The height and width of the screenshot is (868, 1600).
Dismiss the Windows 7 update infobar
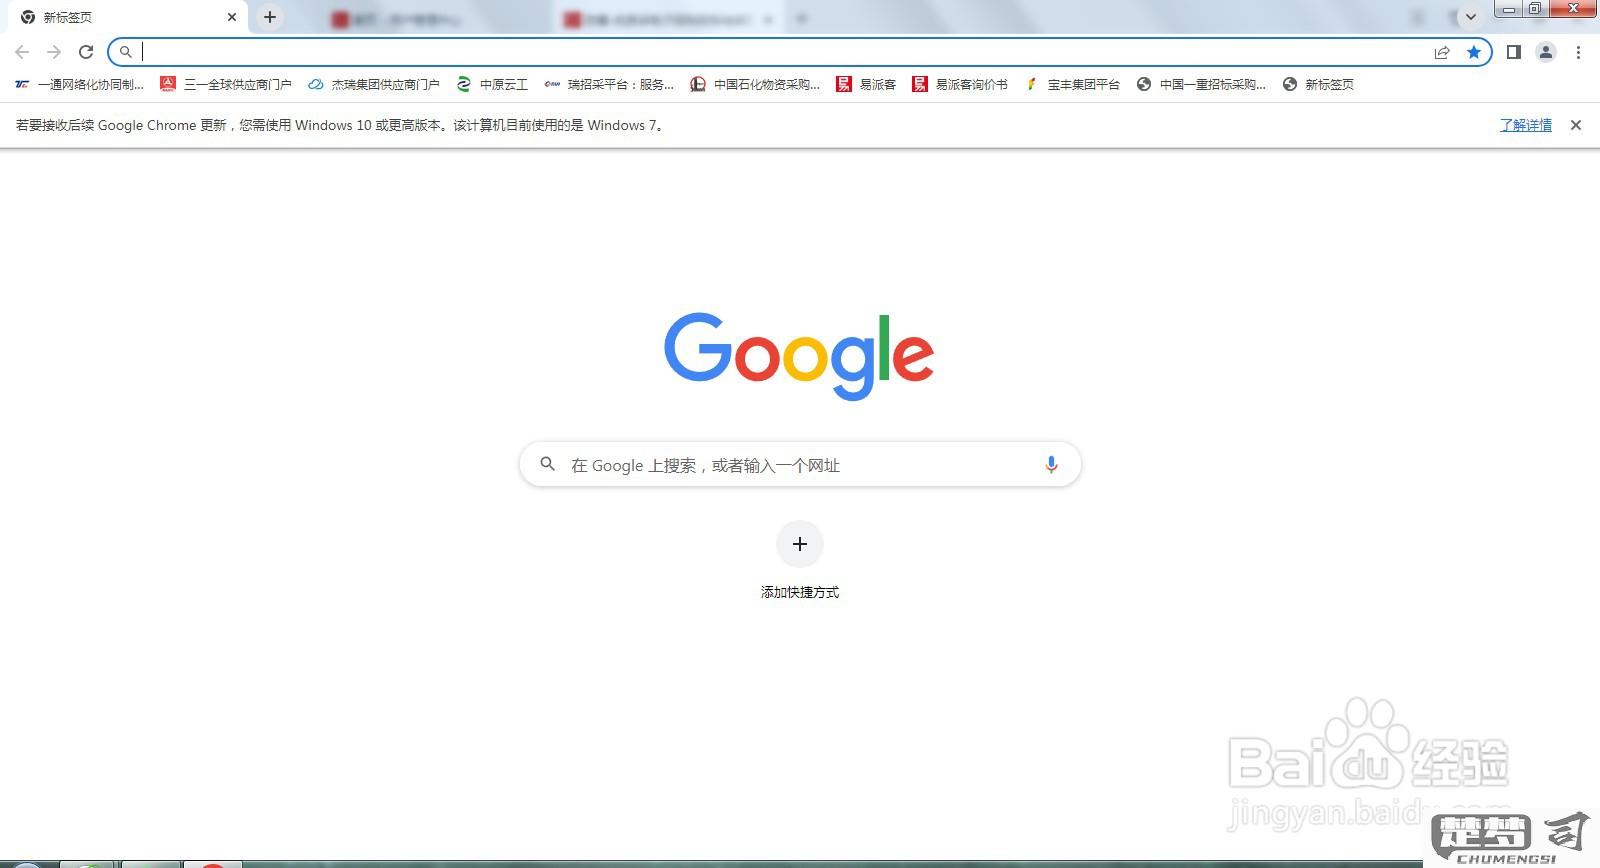click(x=1576, y=125)
